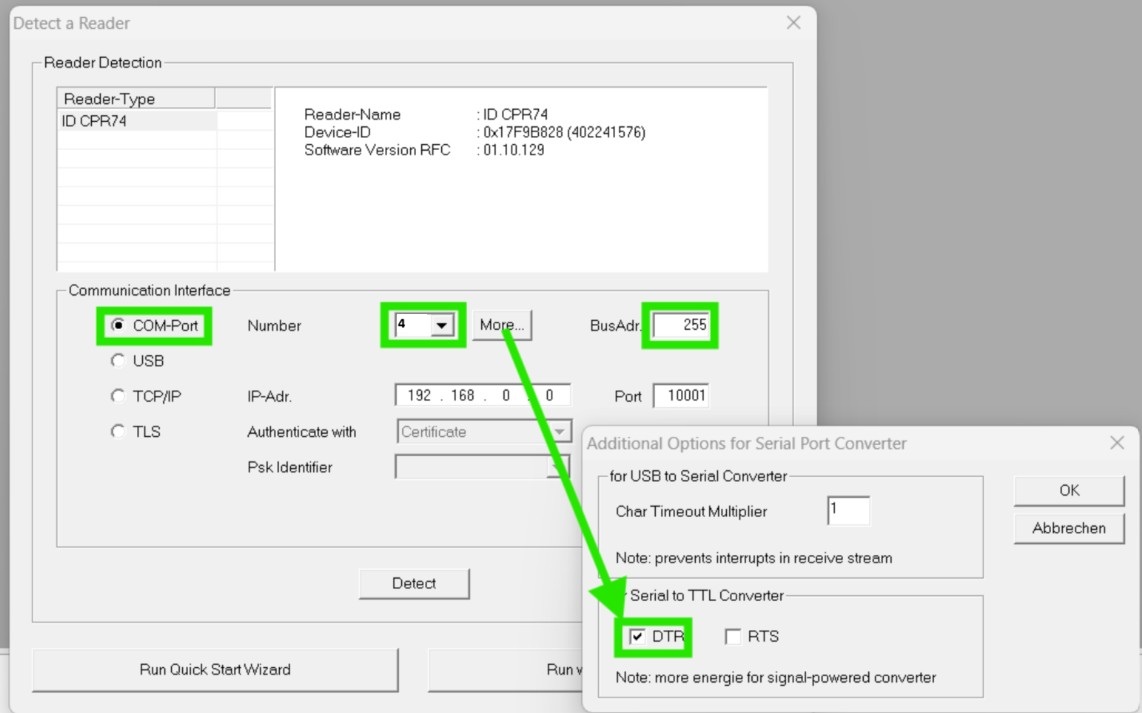
Task: Select ID CPR74 in reader list
Action: 95,121
